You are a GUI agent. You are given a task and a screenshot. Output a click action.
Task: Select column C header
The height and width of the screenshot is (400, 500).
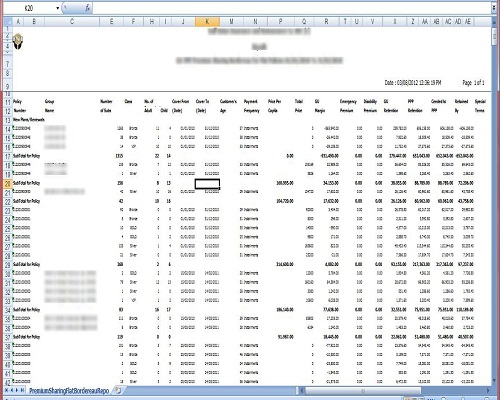(x=72, y=22)
